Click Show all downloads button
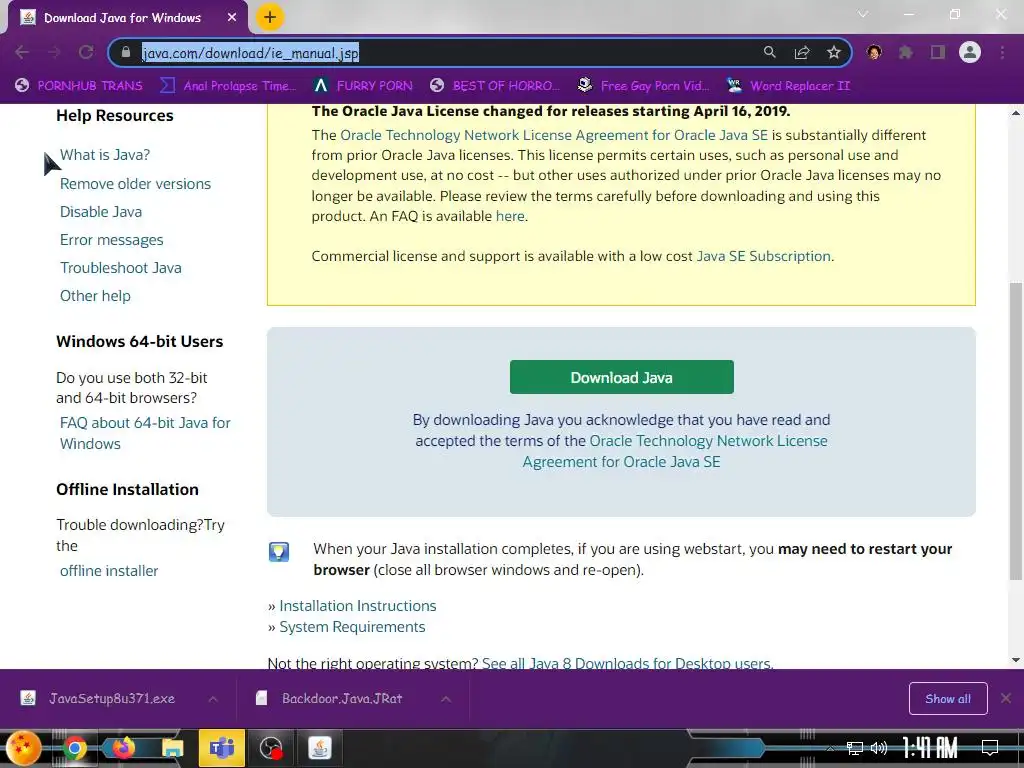 (948, 699)
